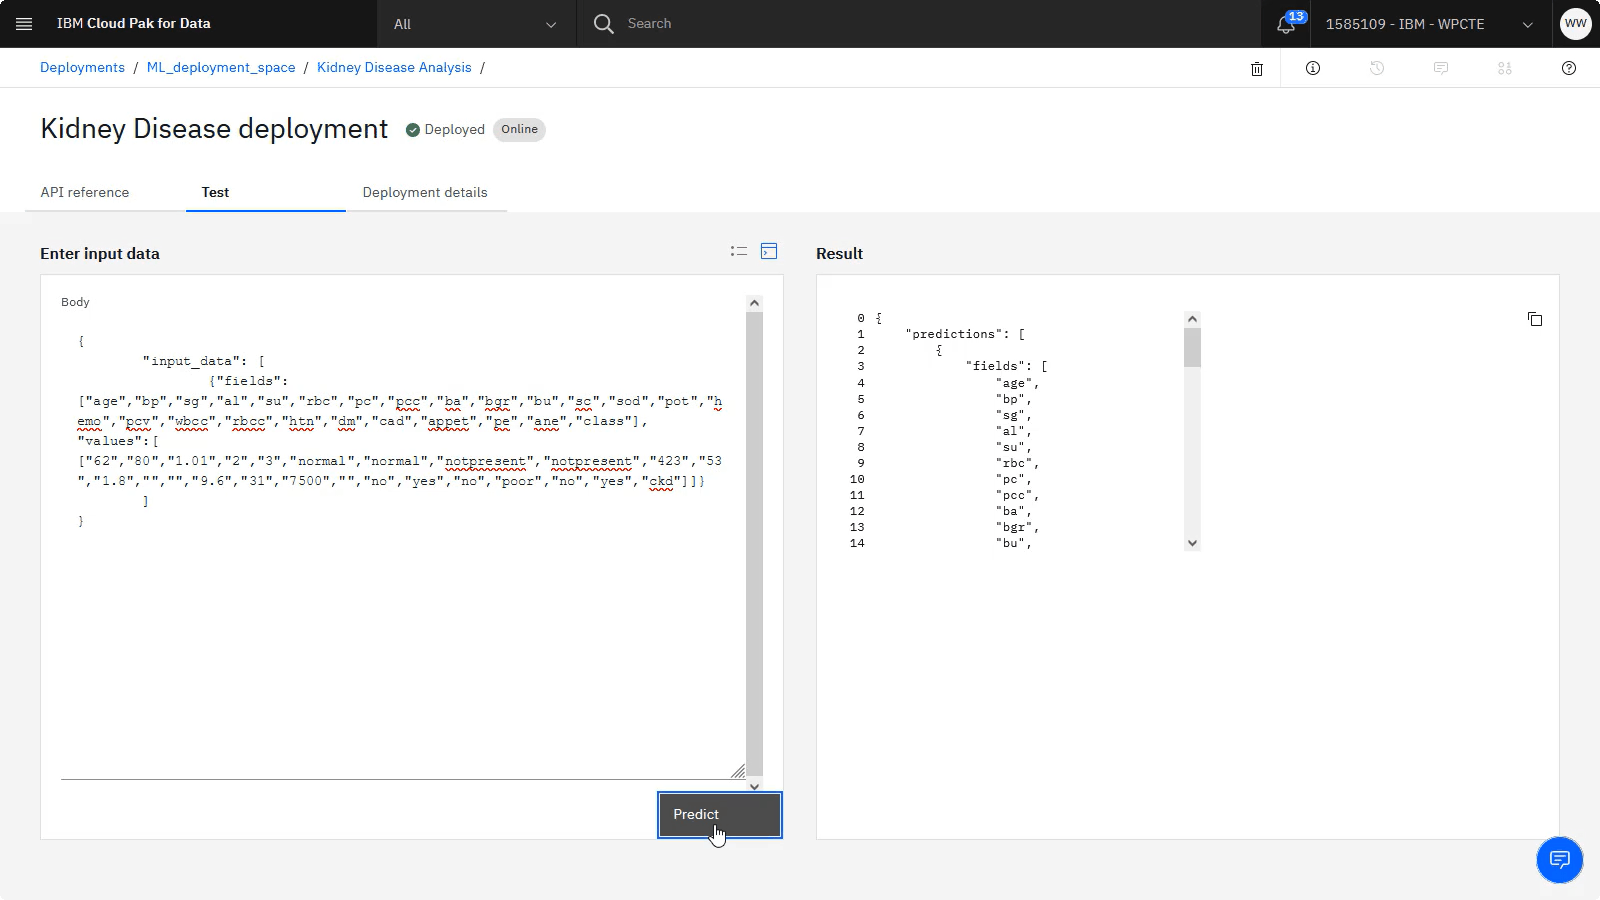Open the Deployment details tab
The height and width of the screenshot is (900, 1600).
[x=425, y=192]
